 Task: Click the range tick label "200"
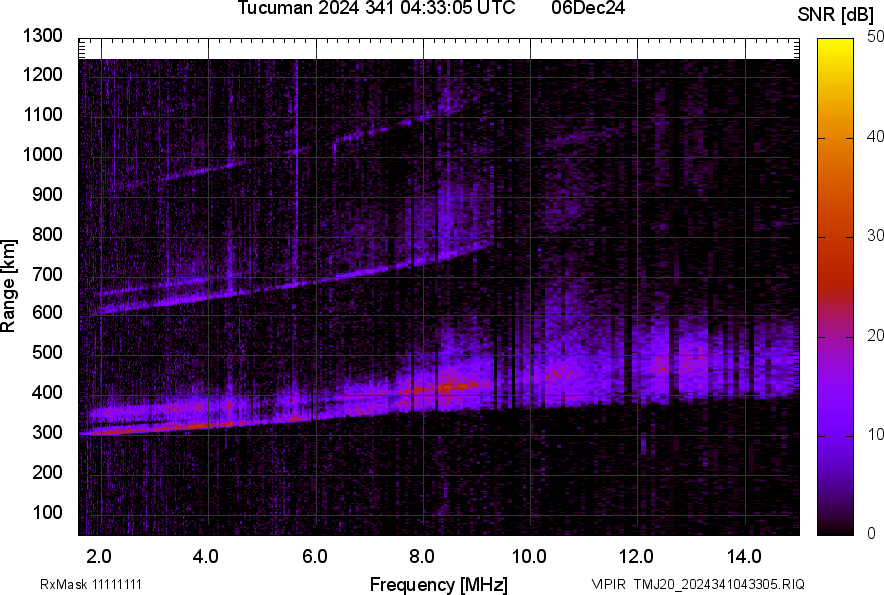point(47,472)
